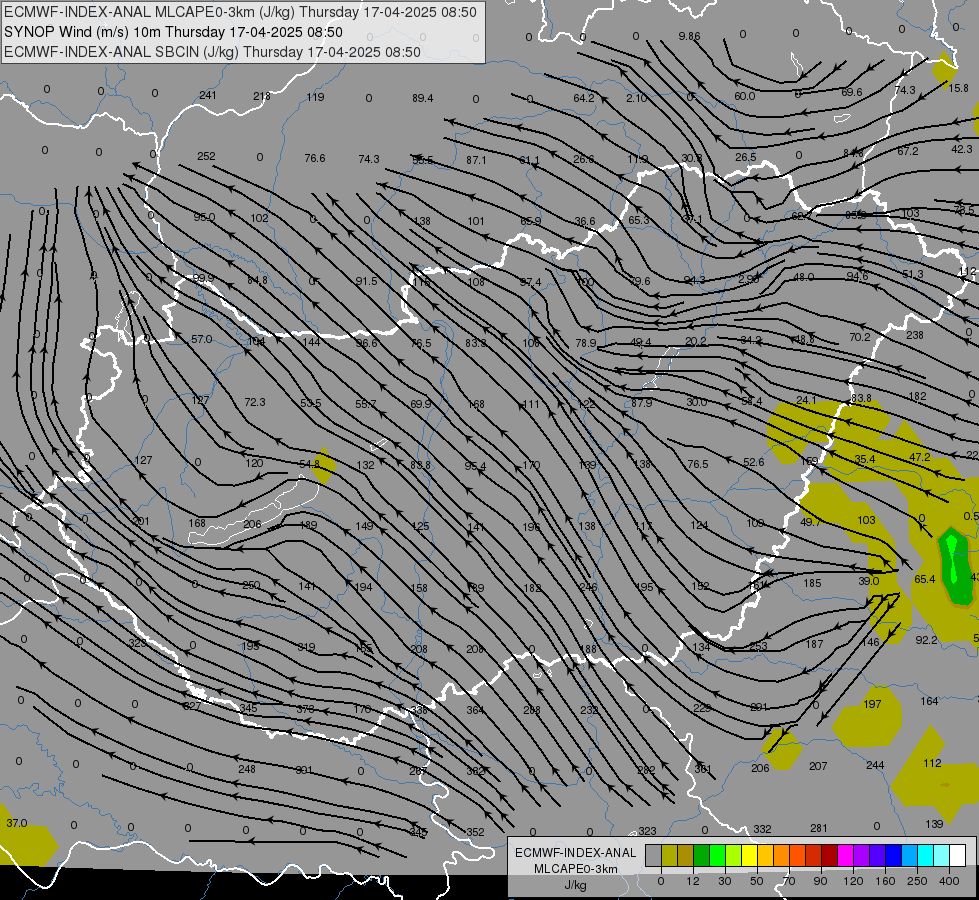Click the map value '238'
This screenshot has width=979, height=900.
tap(915, 335)
